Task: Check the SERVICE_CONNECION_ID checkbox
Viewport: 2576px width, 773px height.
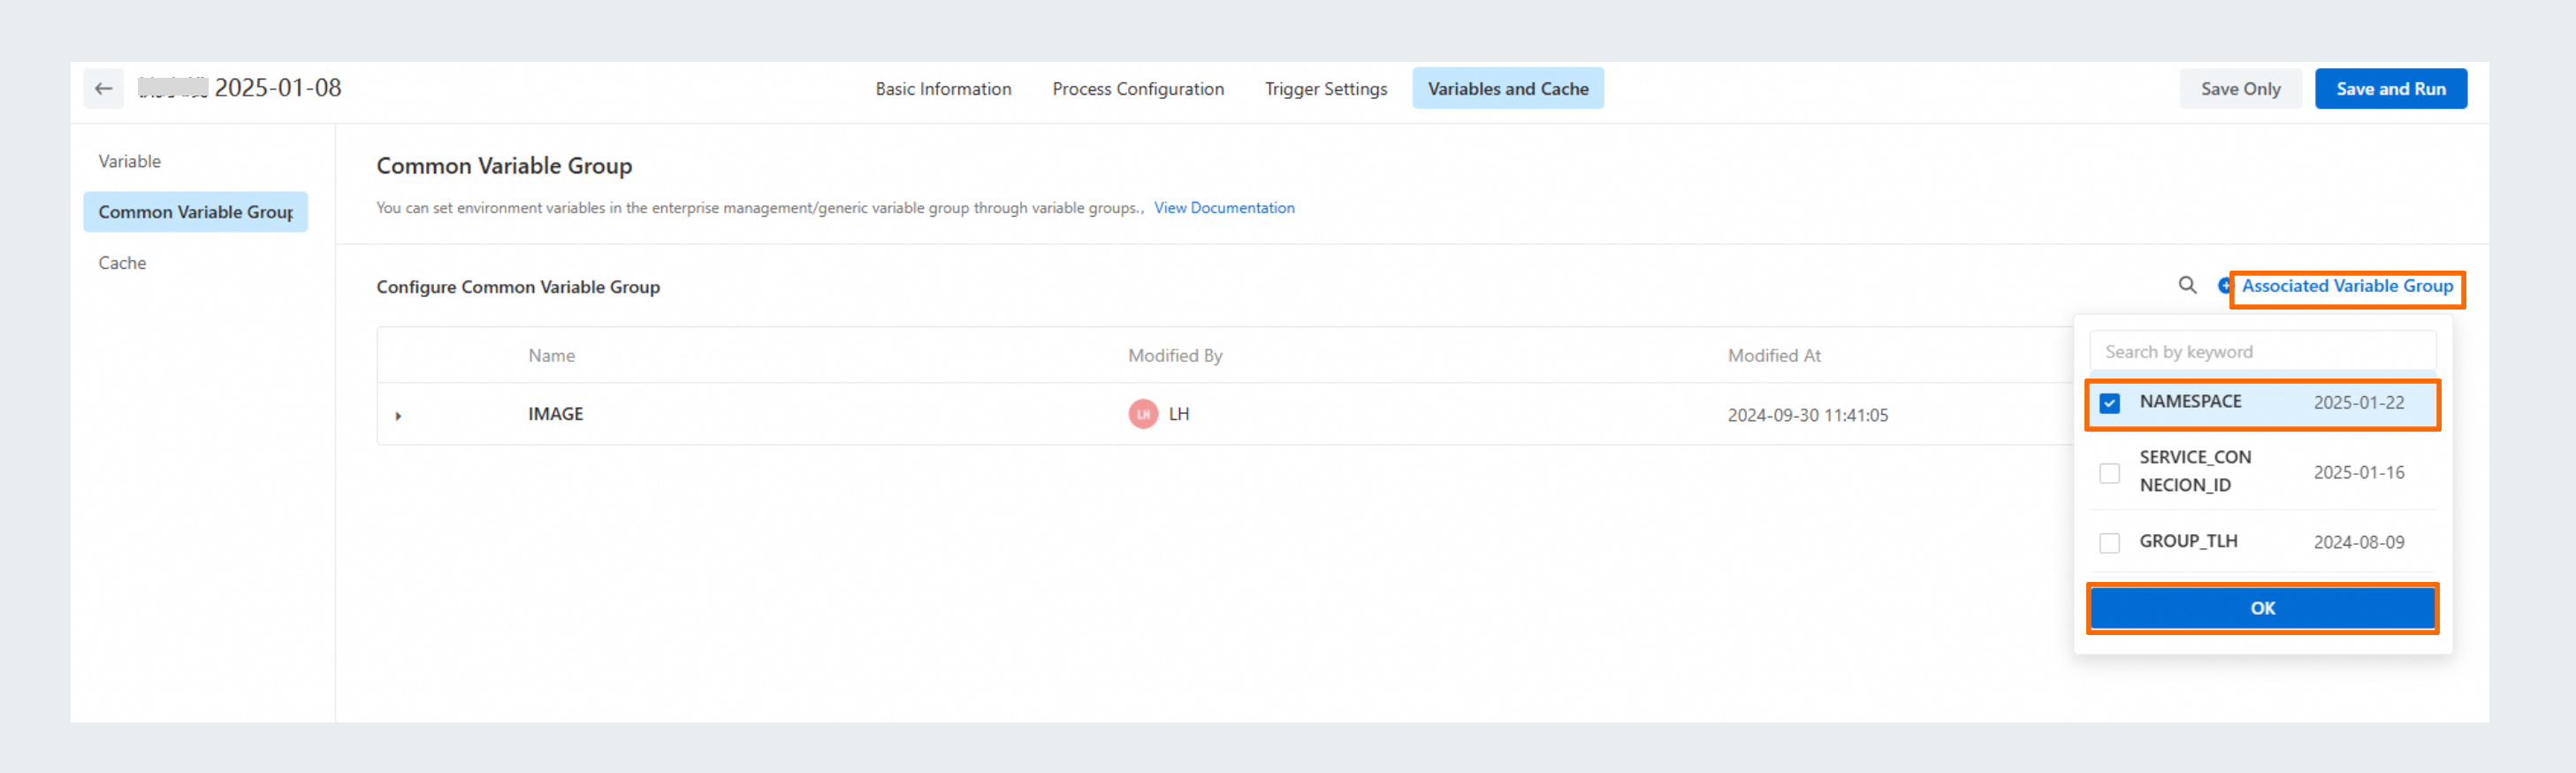Action: coord(2109,473)
